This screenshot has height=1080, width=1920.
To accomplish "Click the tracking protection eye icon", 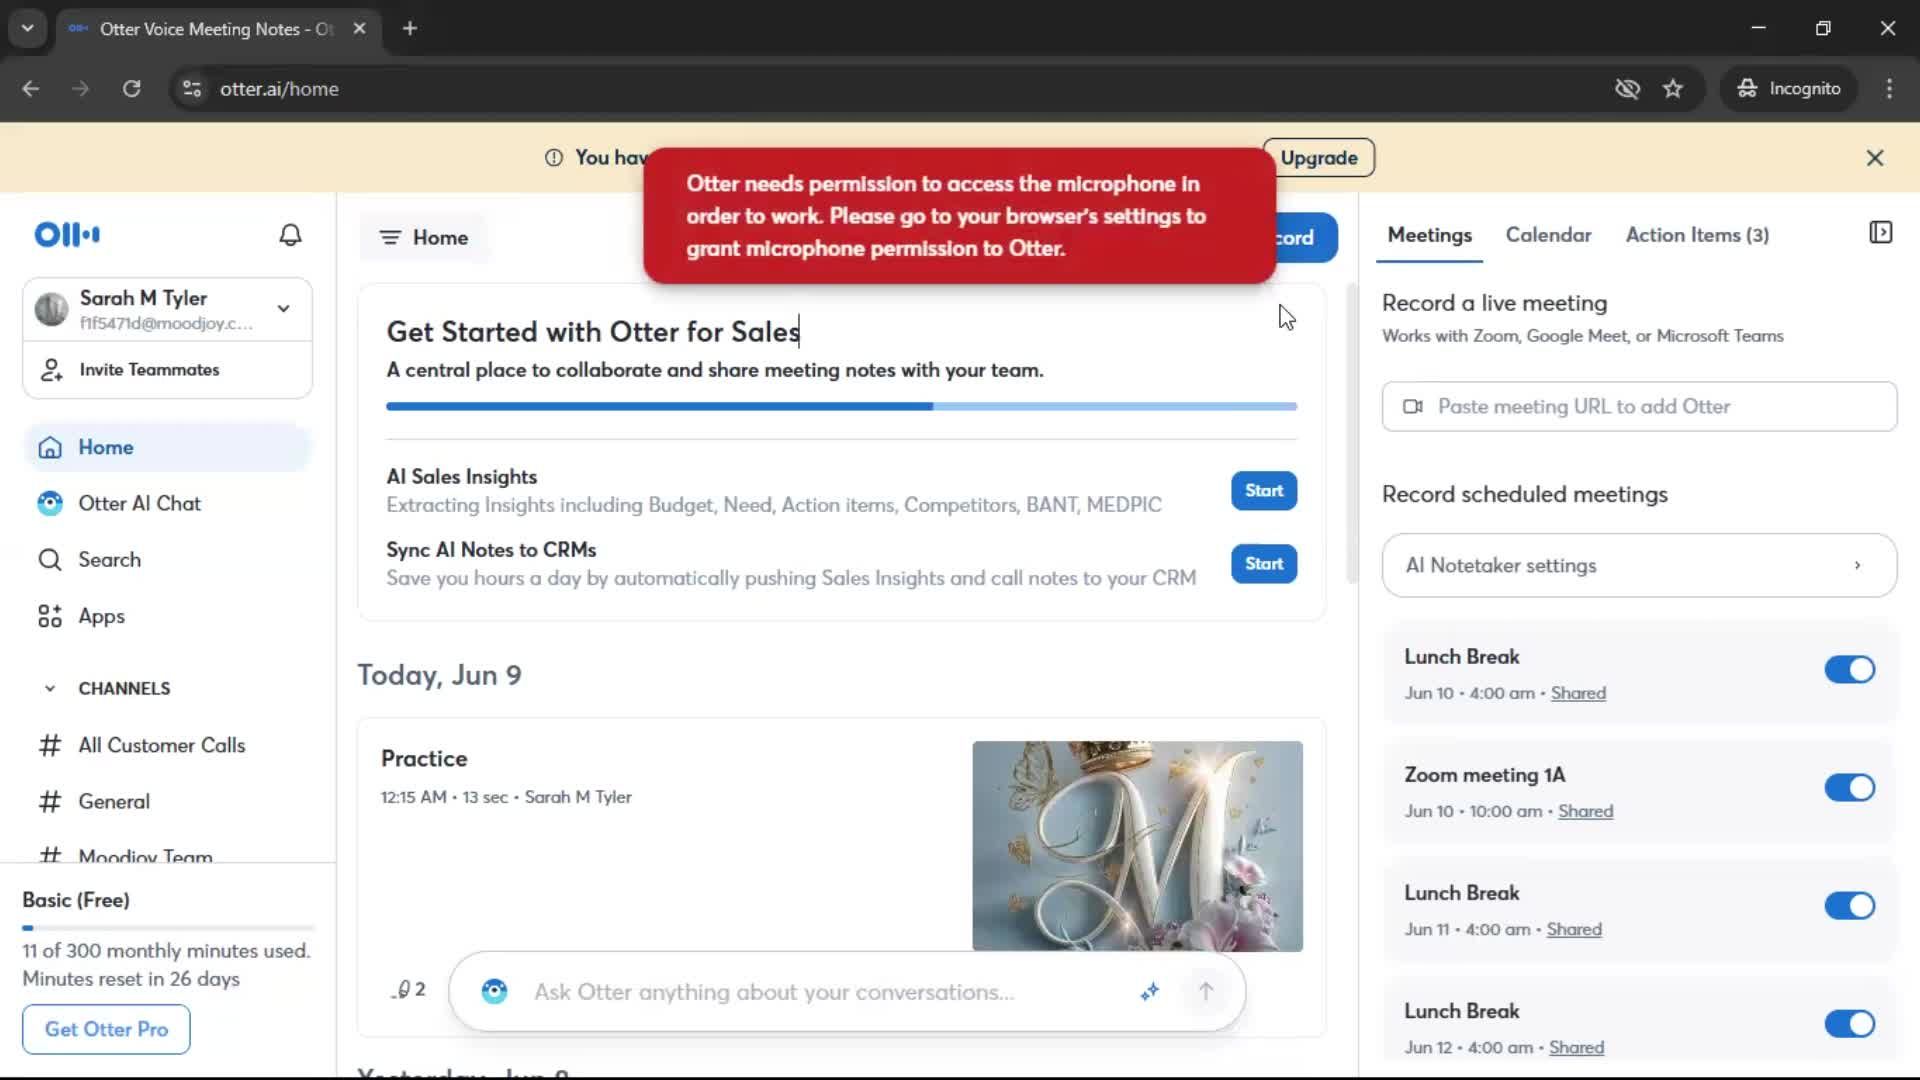I will click(x=1627, y=89).
